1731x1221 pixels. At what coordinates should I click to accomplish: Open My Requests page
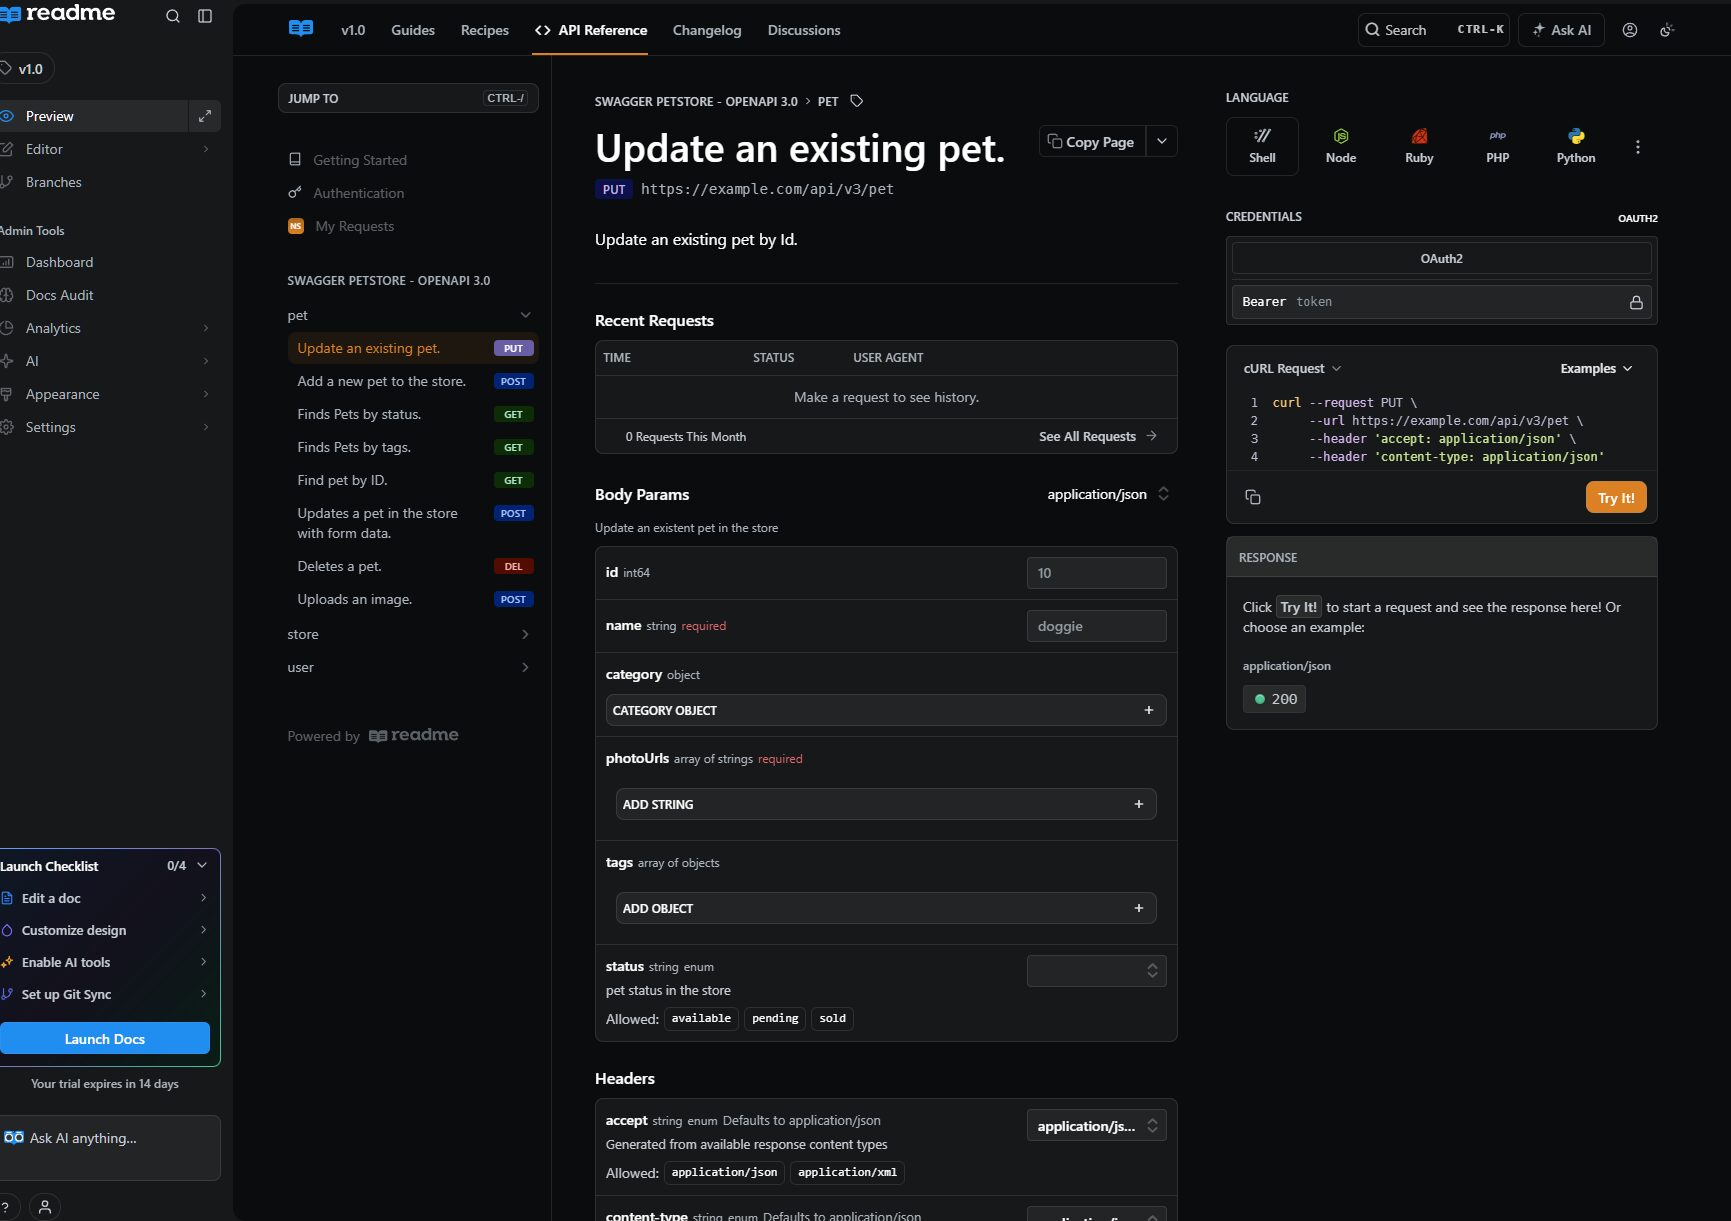354,226
